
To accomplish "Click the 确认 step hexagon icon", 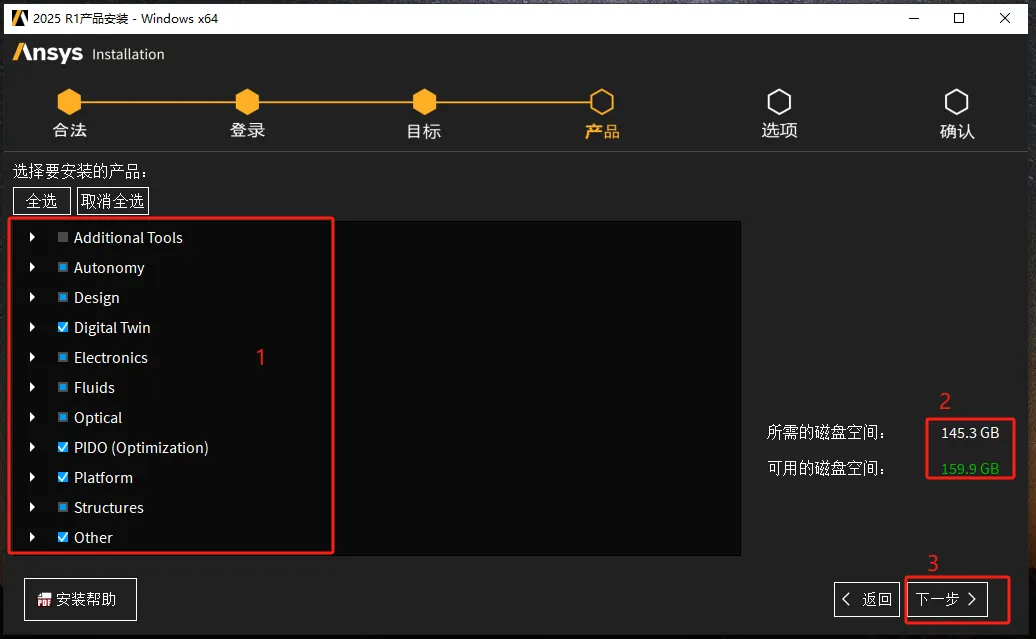I will pyautogui.click(x=957, y=102).
